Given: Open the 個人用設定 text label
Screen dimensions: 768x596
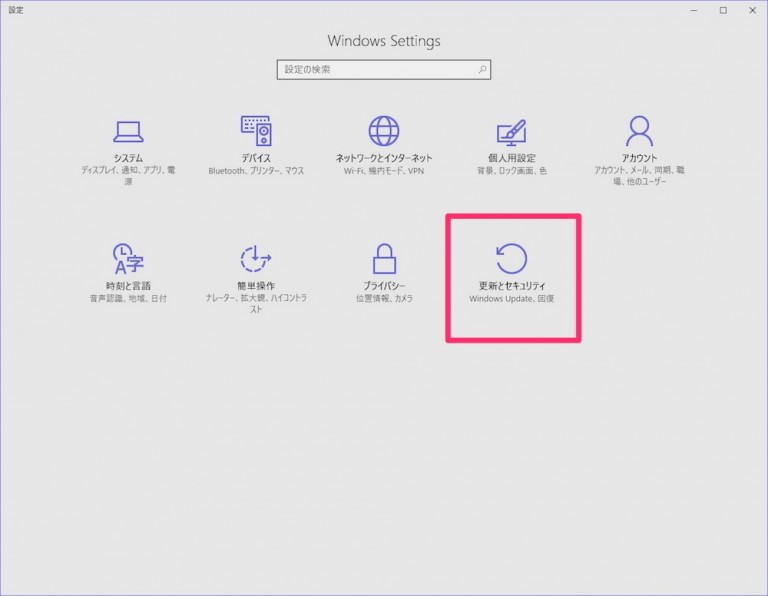Looking at the screenshot, I should 512,158.
